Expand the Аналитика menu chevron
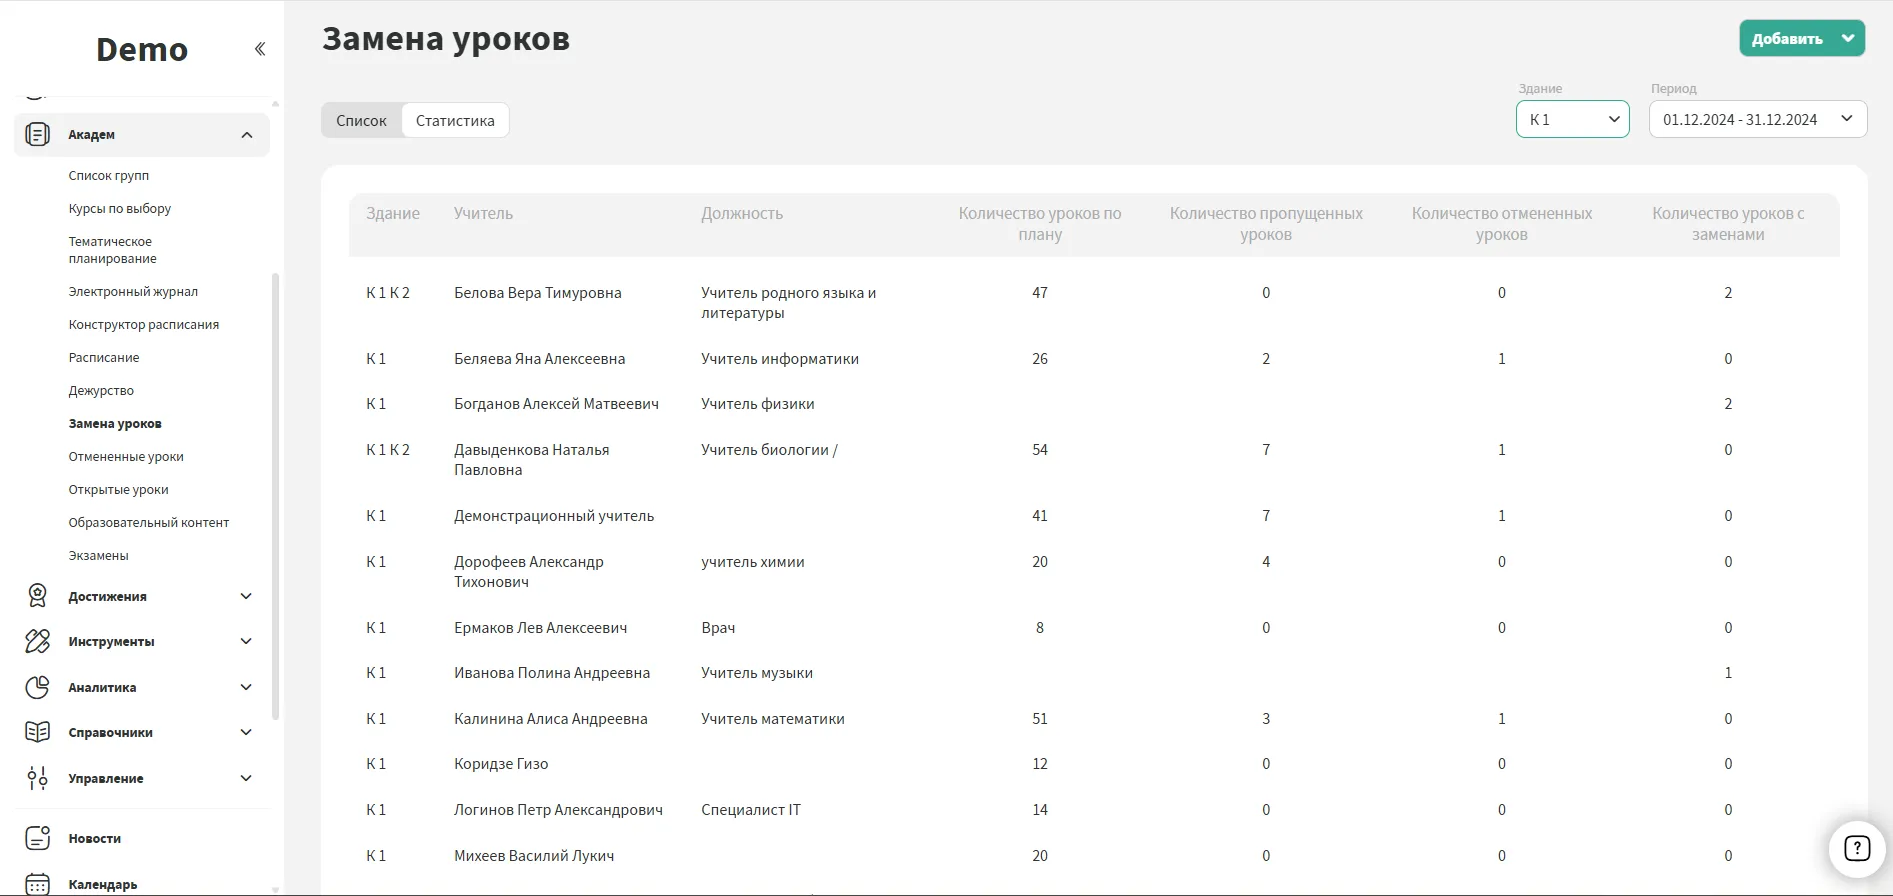Viewport: 1893px width, 896px height. pyautogui.click(x=246, y=687)
